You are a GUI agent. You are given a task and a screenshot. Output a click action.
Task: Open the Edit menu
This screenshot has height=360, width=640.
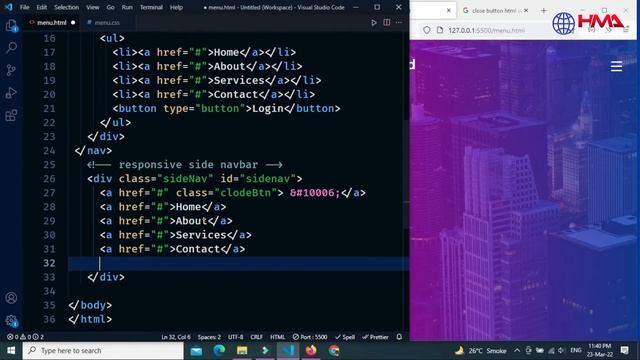(42, 7)
